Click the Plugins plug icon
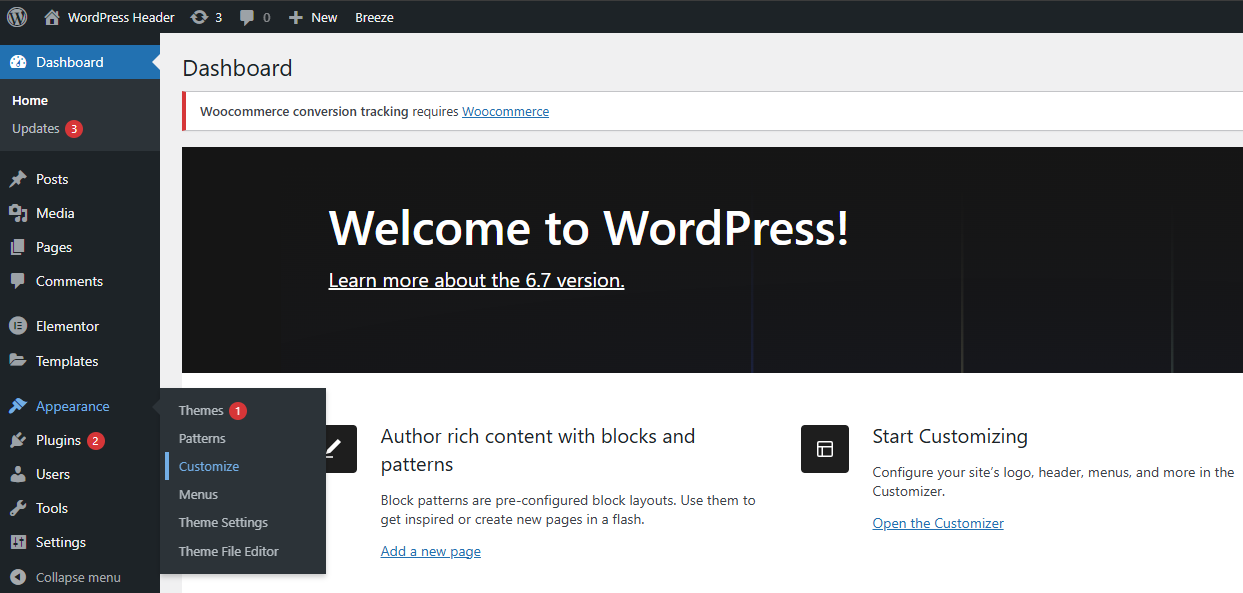The image size is (1243, 593). point(18,440)
